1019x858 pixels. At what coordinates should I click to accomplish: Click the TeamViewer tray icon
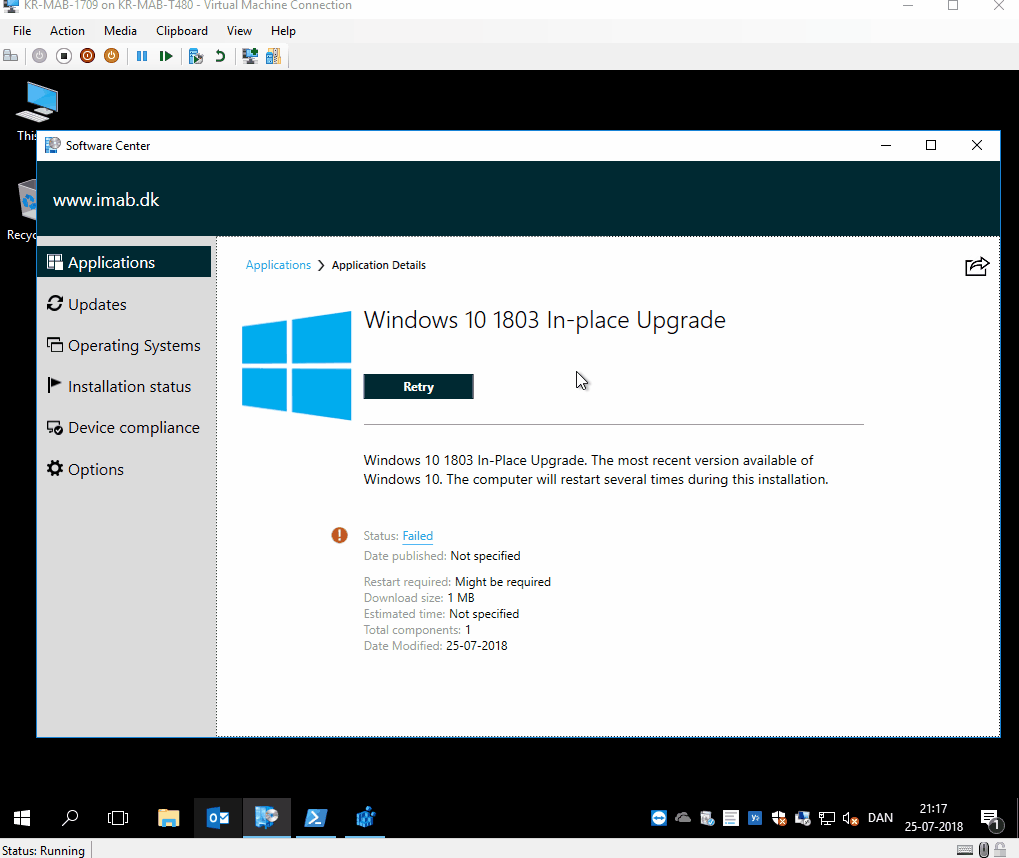pyautogui.click(x=659, y=818)
